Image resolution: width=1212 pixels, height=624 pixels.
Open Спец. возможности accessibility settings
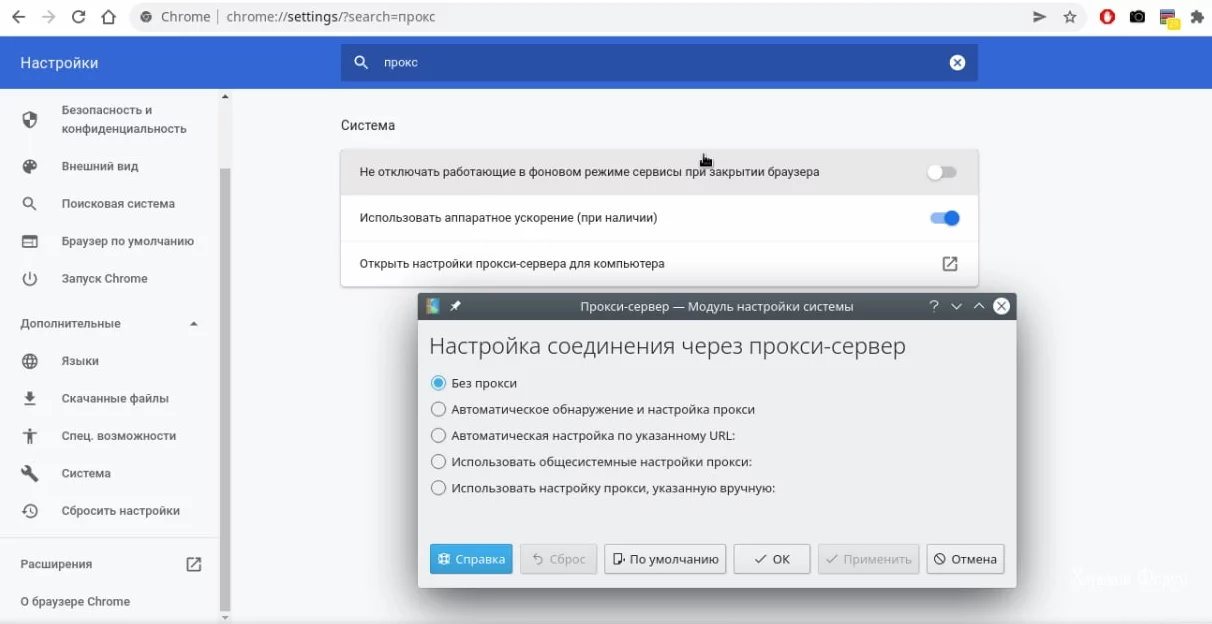click(108, 435)
